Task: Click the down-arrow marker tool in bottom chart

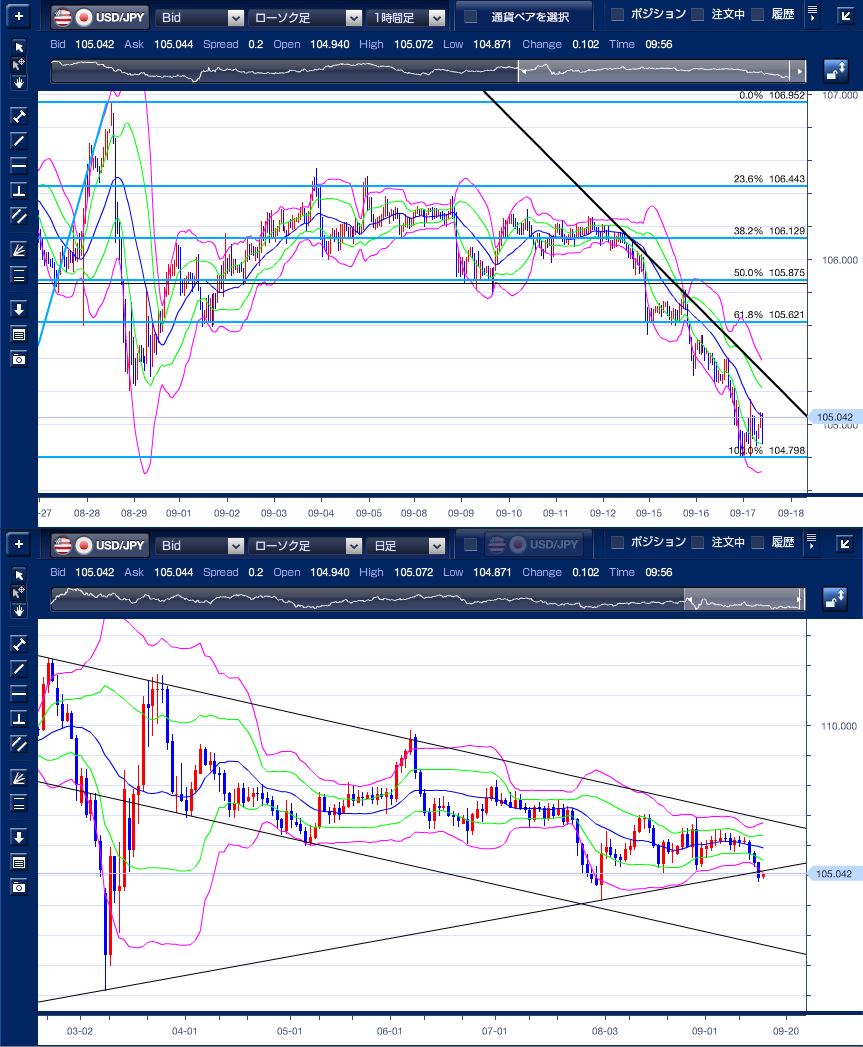Action: 18,837
